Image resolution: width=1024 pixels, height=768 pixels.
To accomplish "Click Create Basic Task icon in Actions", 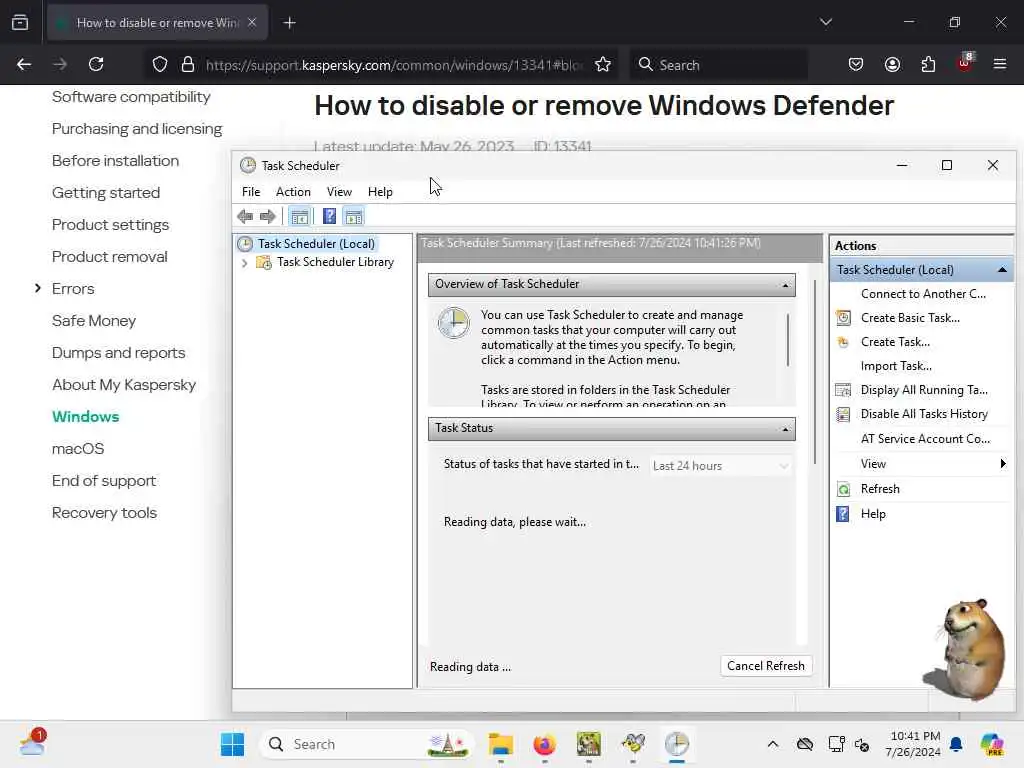I will (x=844, y=318).
